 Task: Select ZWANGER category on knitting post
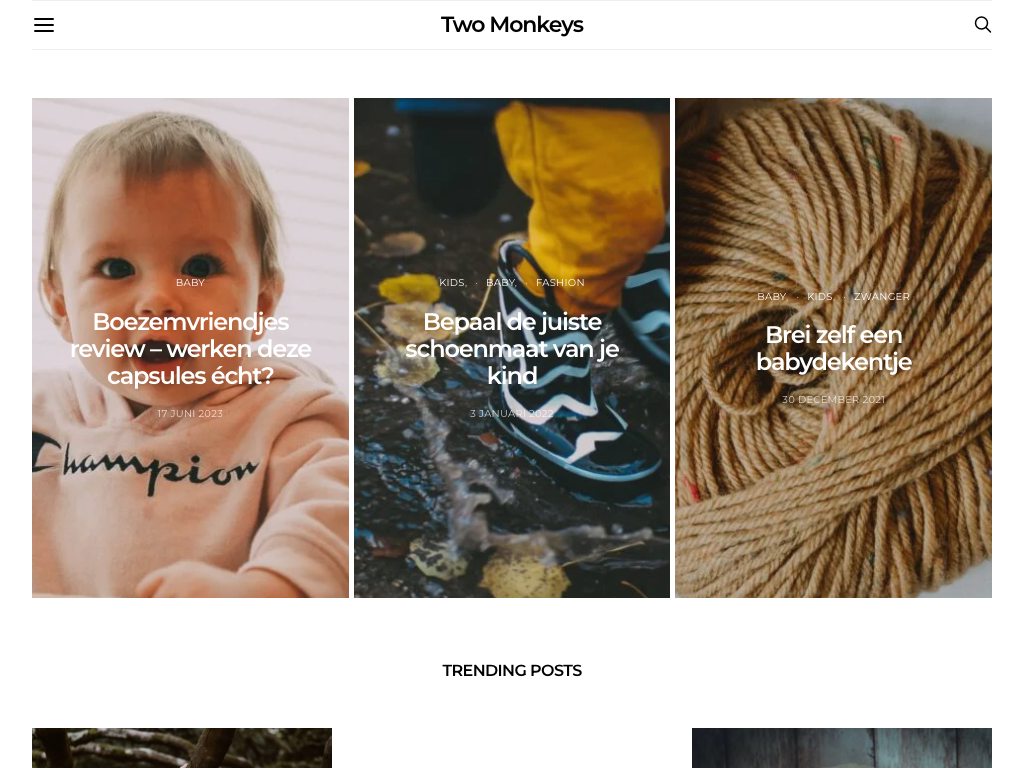coord(882,296)
